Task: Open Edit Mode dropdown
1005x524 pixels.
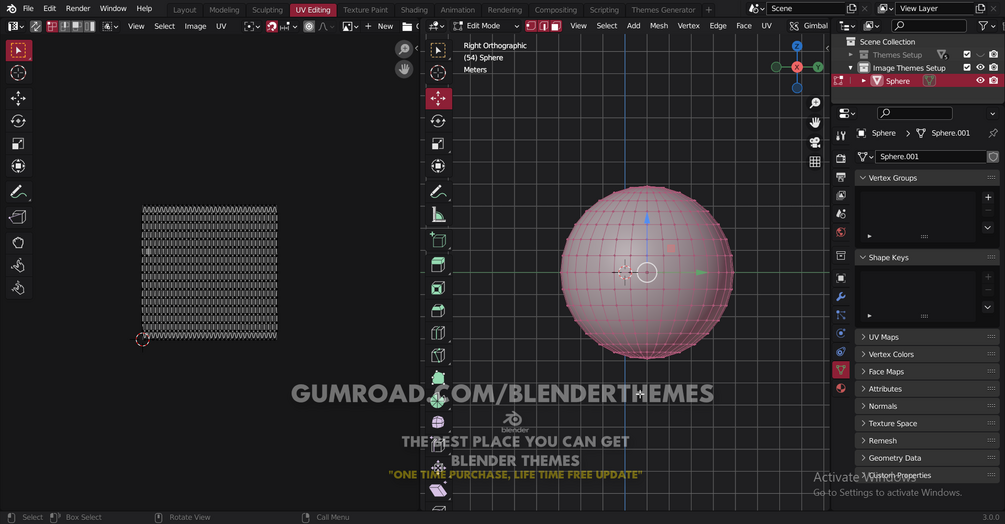Action: tap(486, 26)
